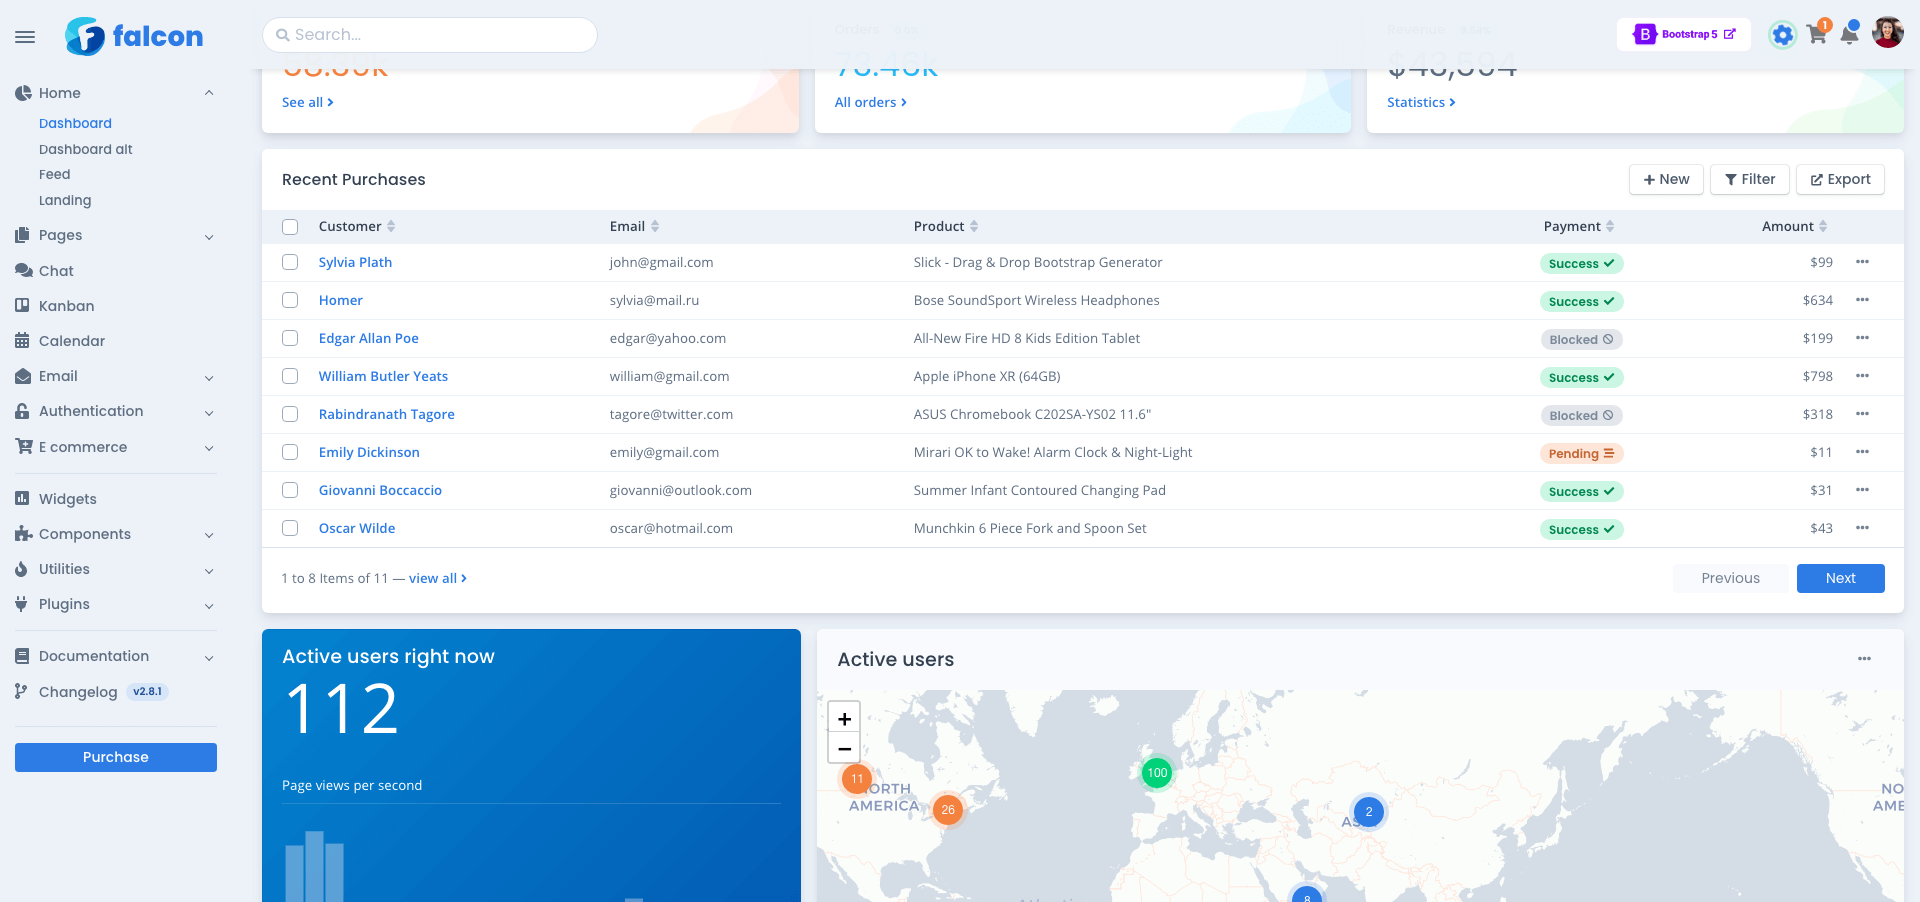Click the Next pagination button
Image resolution: width=1920 pixels, height=902 pixels.
point(1840,578)
